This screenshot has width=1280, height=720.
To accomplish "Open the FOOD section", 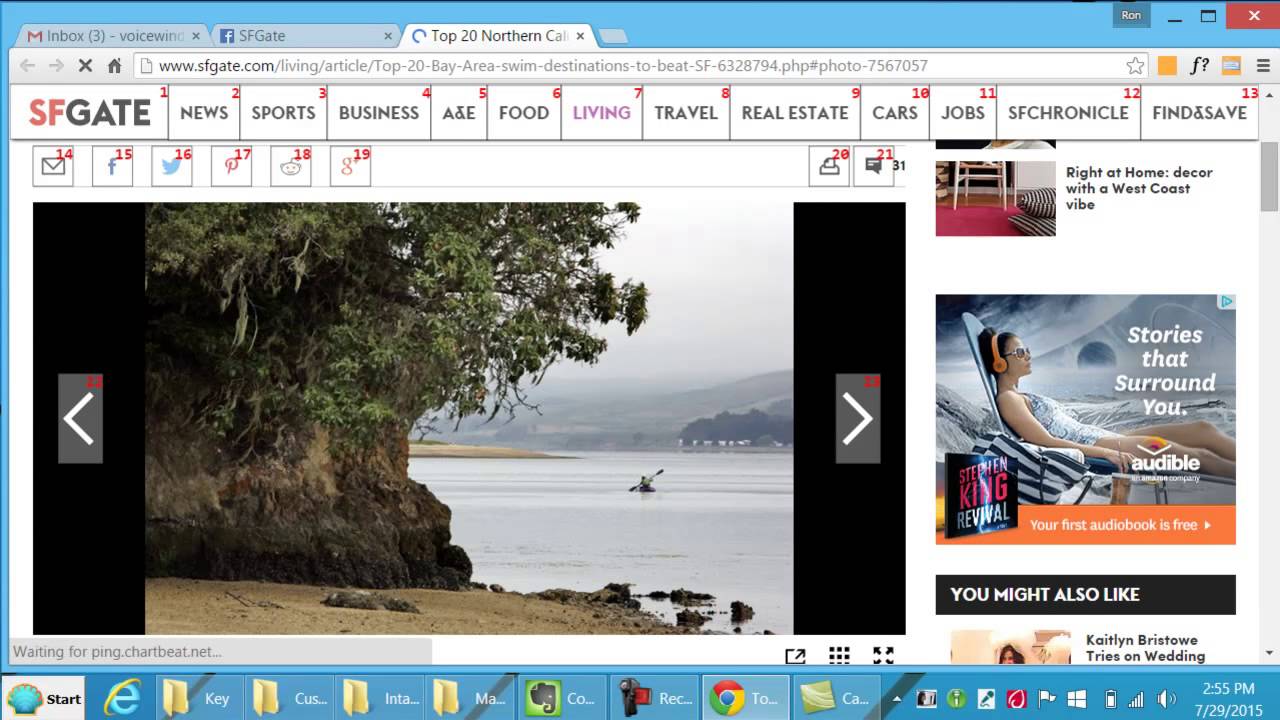I will pyautogui.click(x=524, y=112).
